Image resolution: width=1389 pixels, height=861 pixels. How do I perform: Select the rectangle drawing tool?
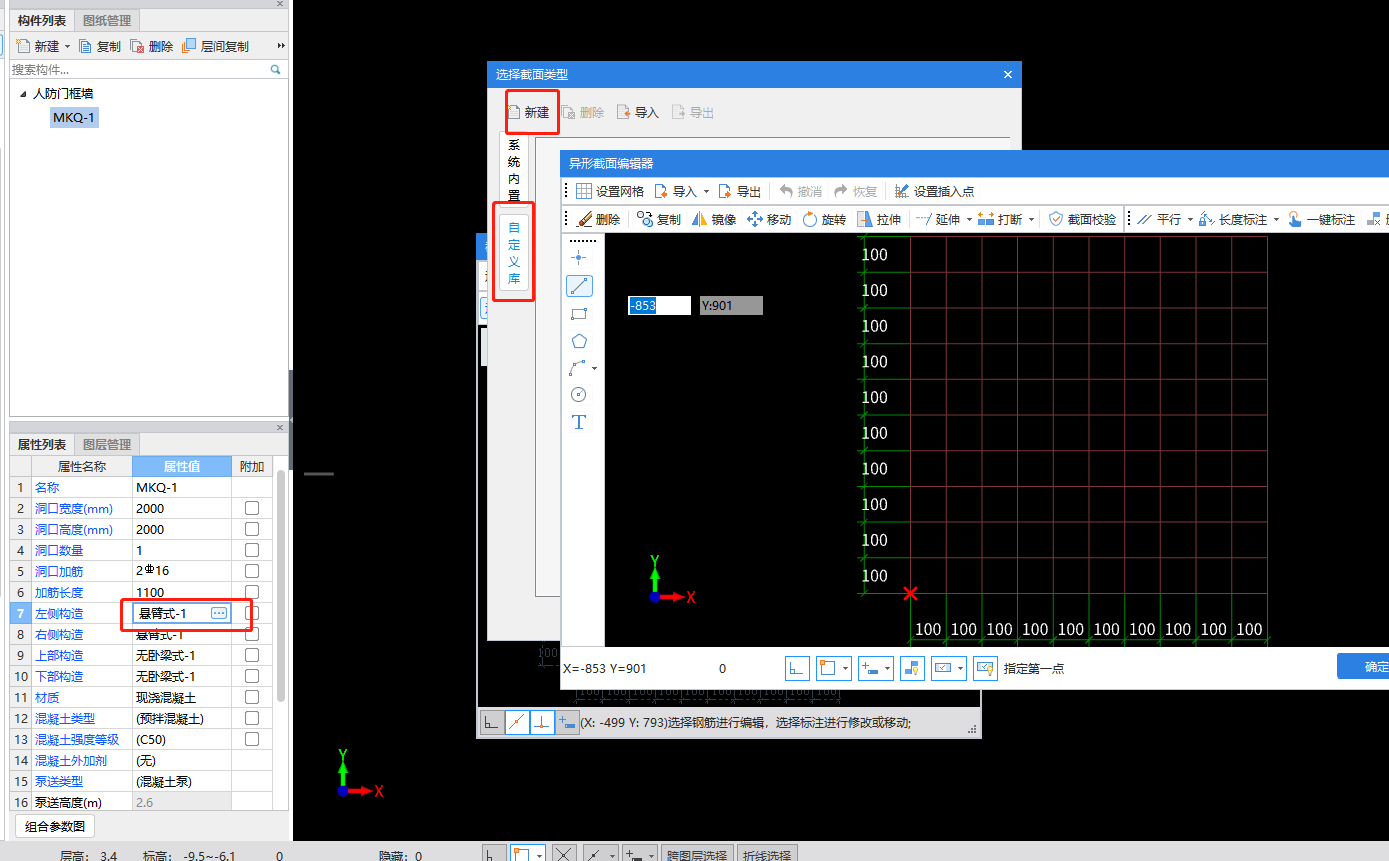pyautogui.click(x=578, y=314)
